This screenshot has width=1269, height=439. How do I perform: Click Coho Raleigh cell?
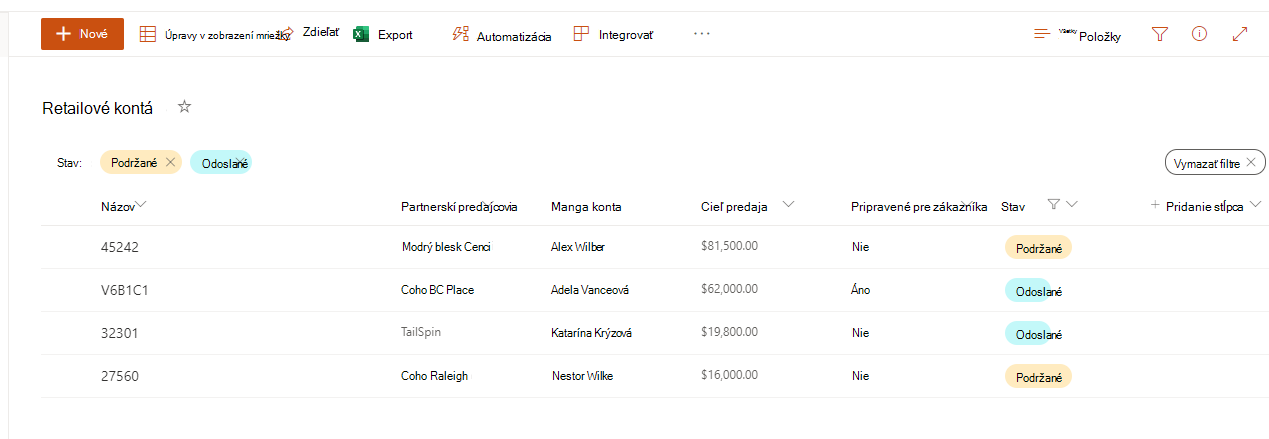(434, 376)
